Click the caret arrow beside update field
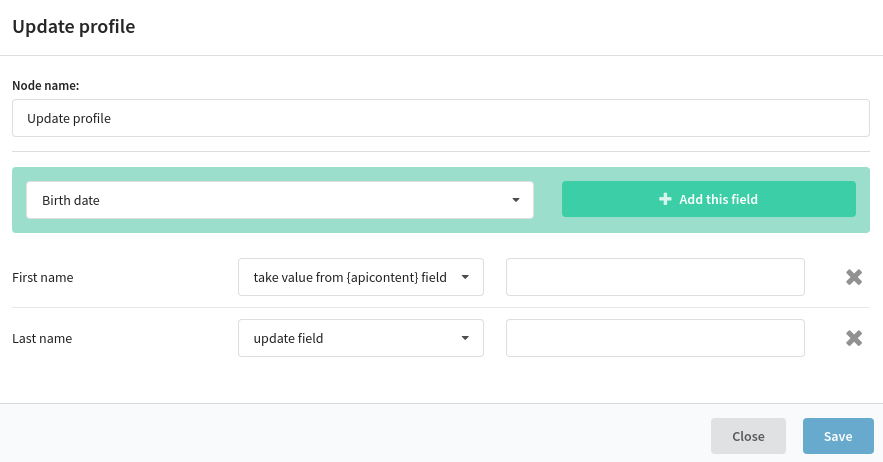The width and height of the screenshot is (883, 462). pyautogui.click(x=465, y=338)
